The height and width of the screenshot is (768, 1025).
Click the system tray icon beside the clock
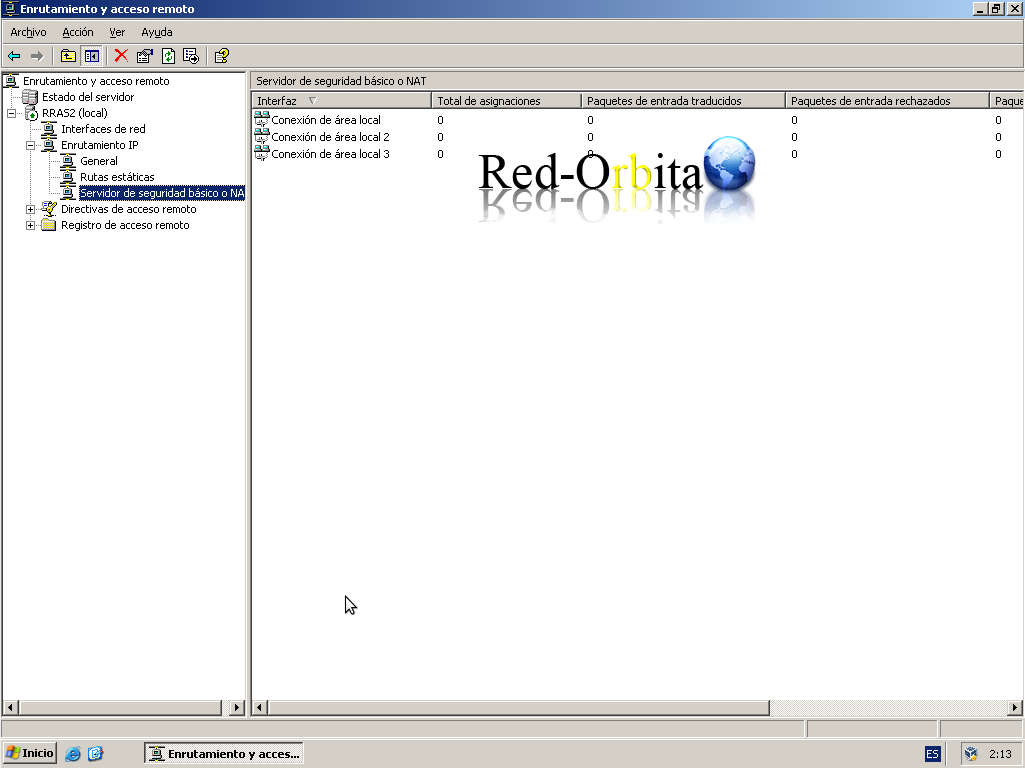point(971,754)
